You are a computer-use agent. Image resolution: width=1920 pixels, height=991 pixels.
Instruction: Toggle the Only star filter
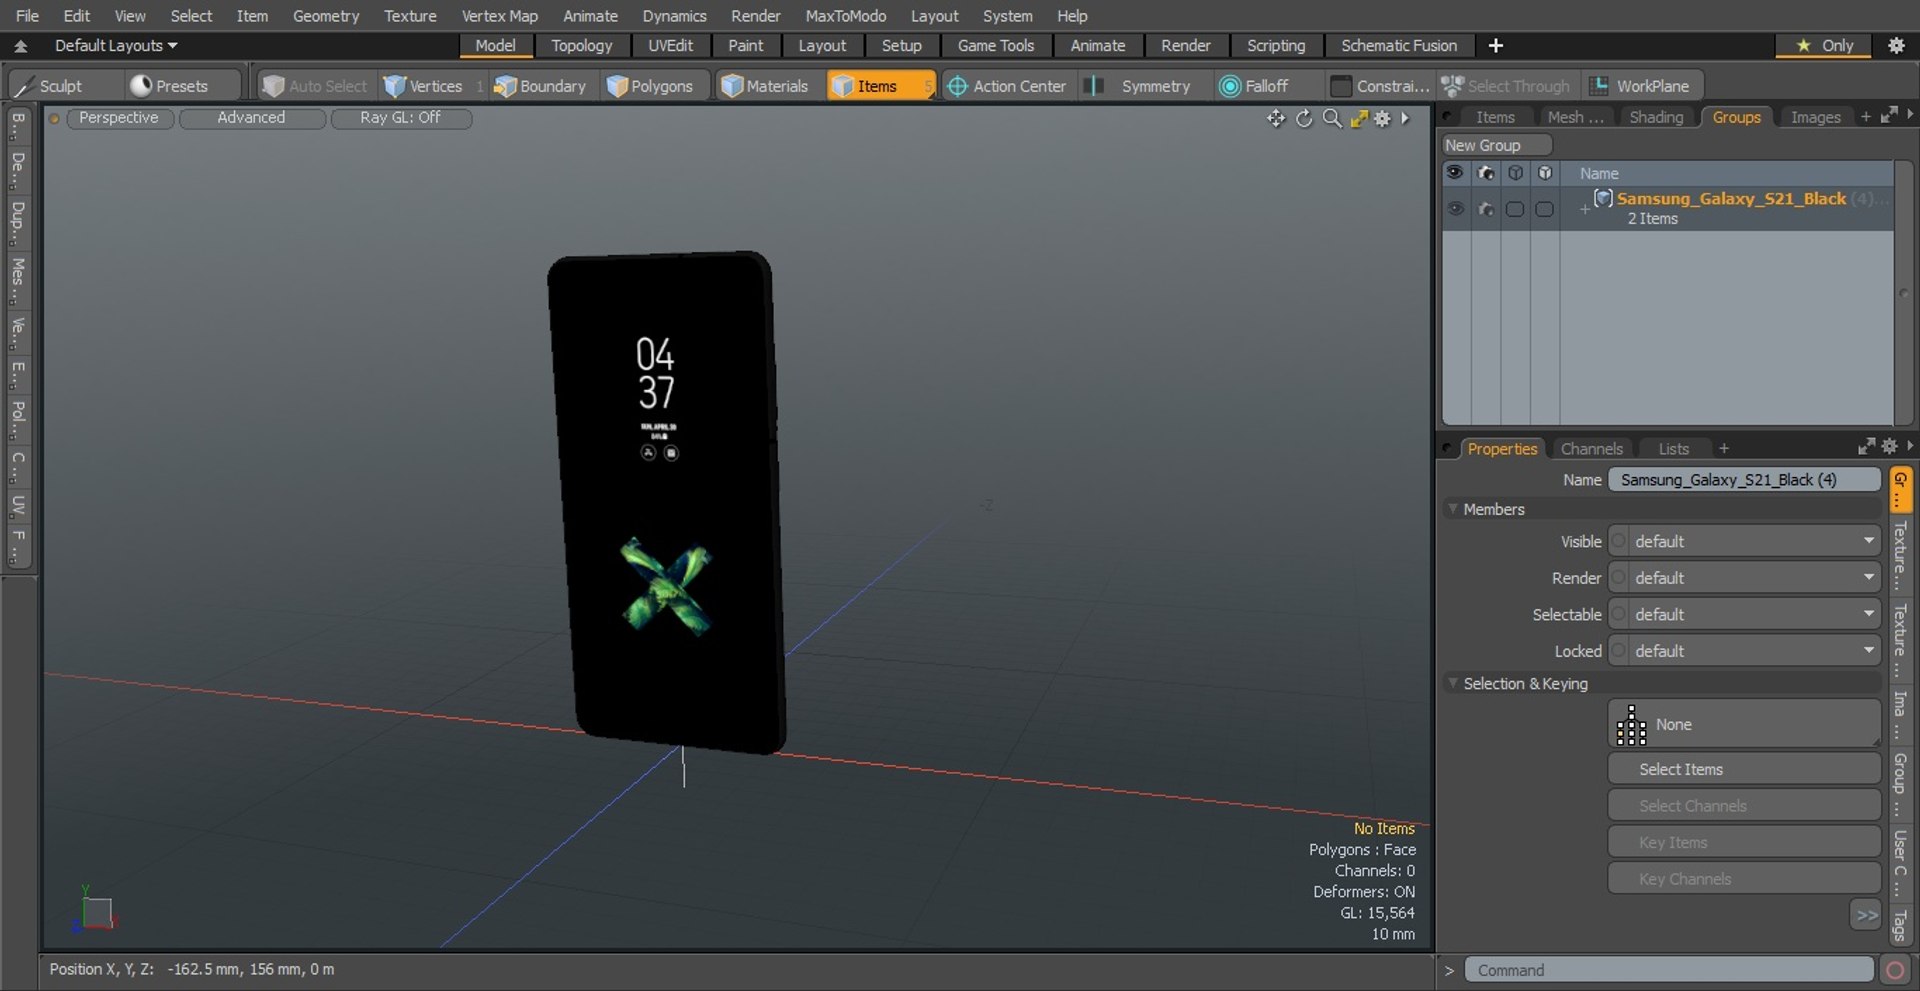click(x=1824, y=45)
